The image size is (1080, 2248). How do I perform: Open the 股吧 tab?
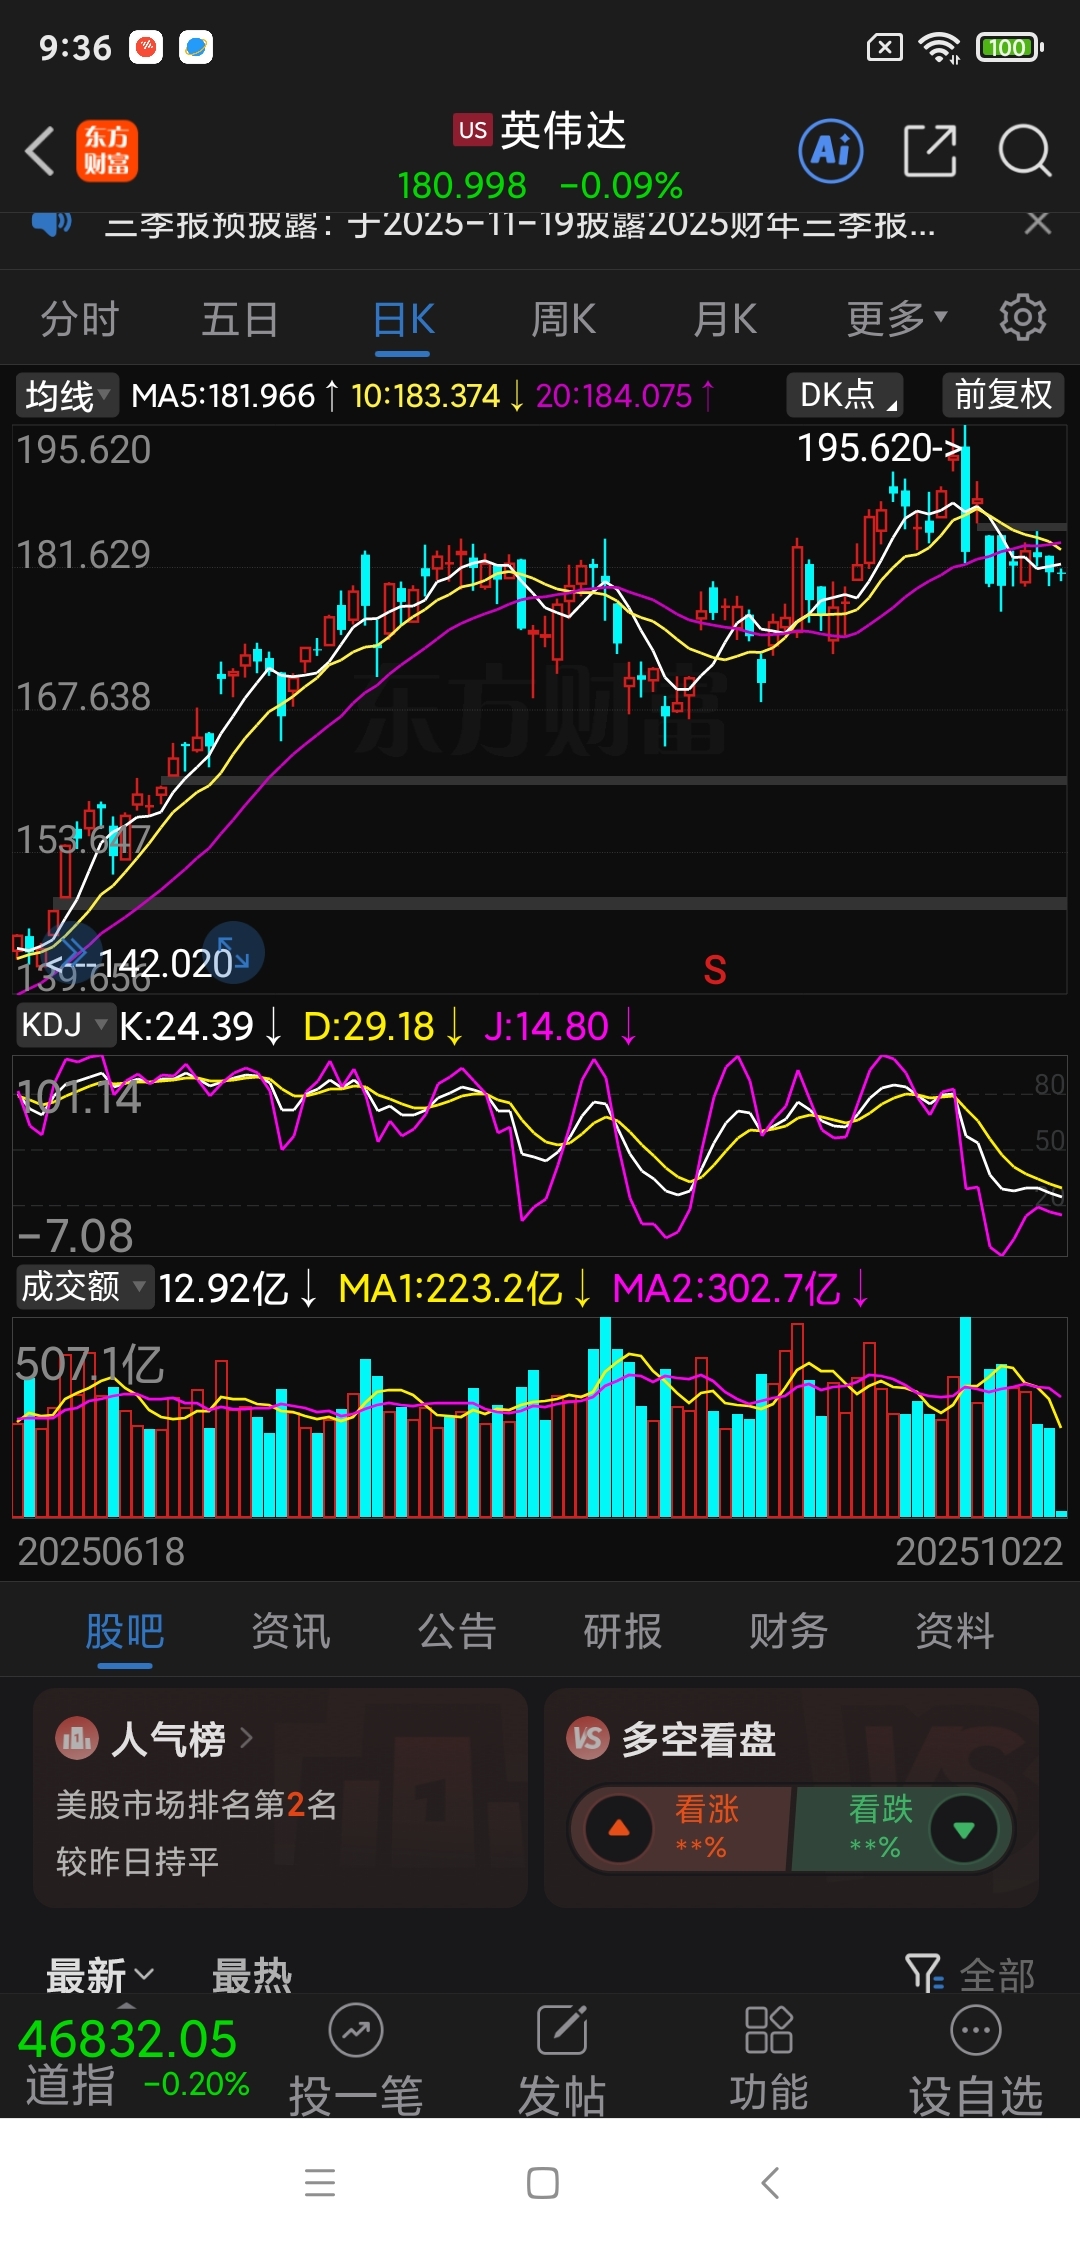124,1631
